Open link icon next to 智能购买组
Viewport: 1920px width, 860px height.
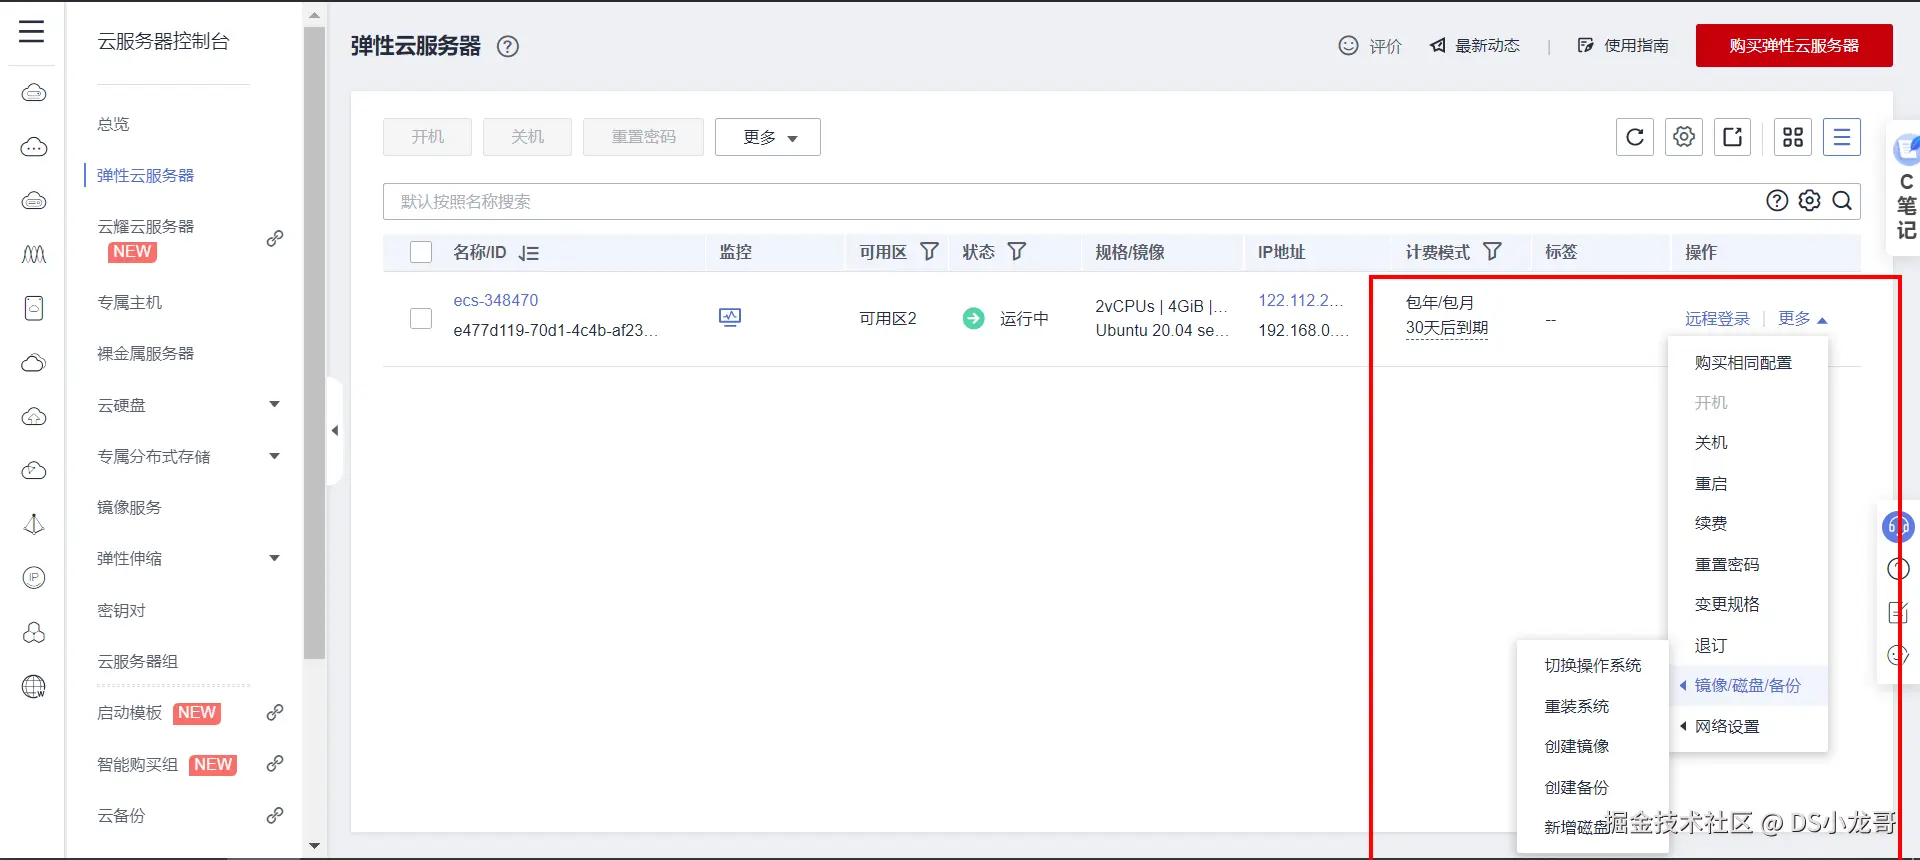pos(275,764)
